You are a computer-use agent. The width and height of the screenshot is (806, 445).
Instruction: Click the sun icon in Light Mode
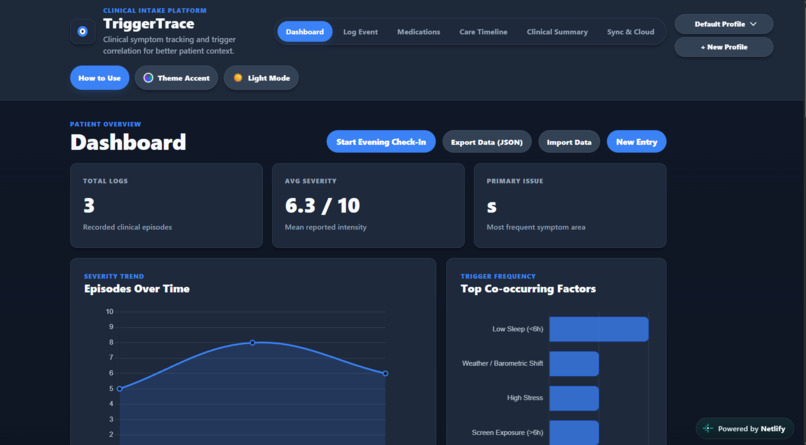tap(238, 78)
